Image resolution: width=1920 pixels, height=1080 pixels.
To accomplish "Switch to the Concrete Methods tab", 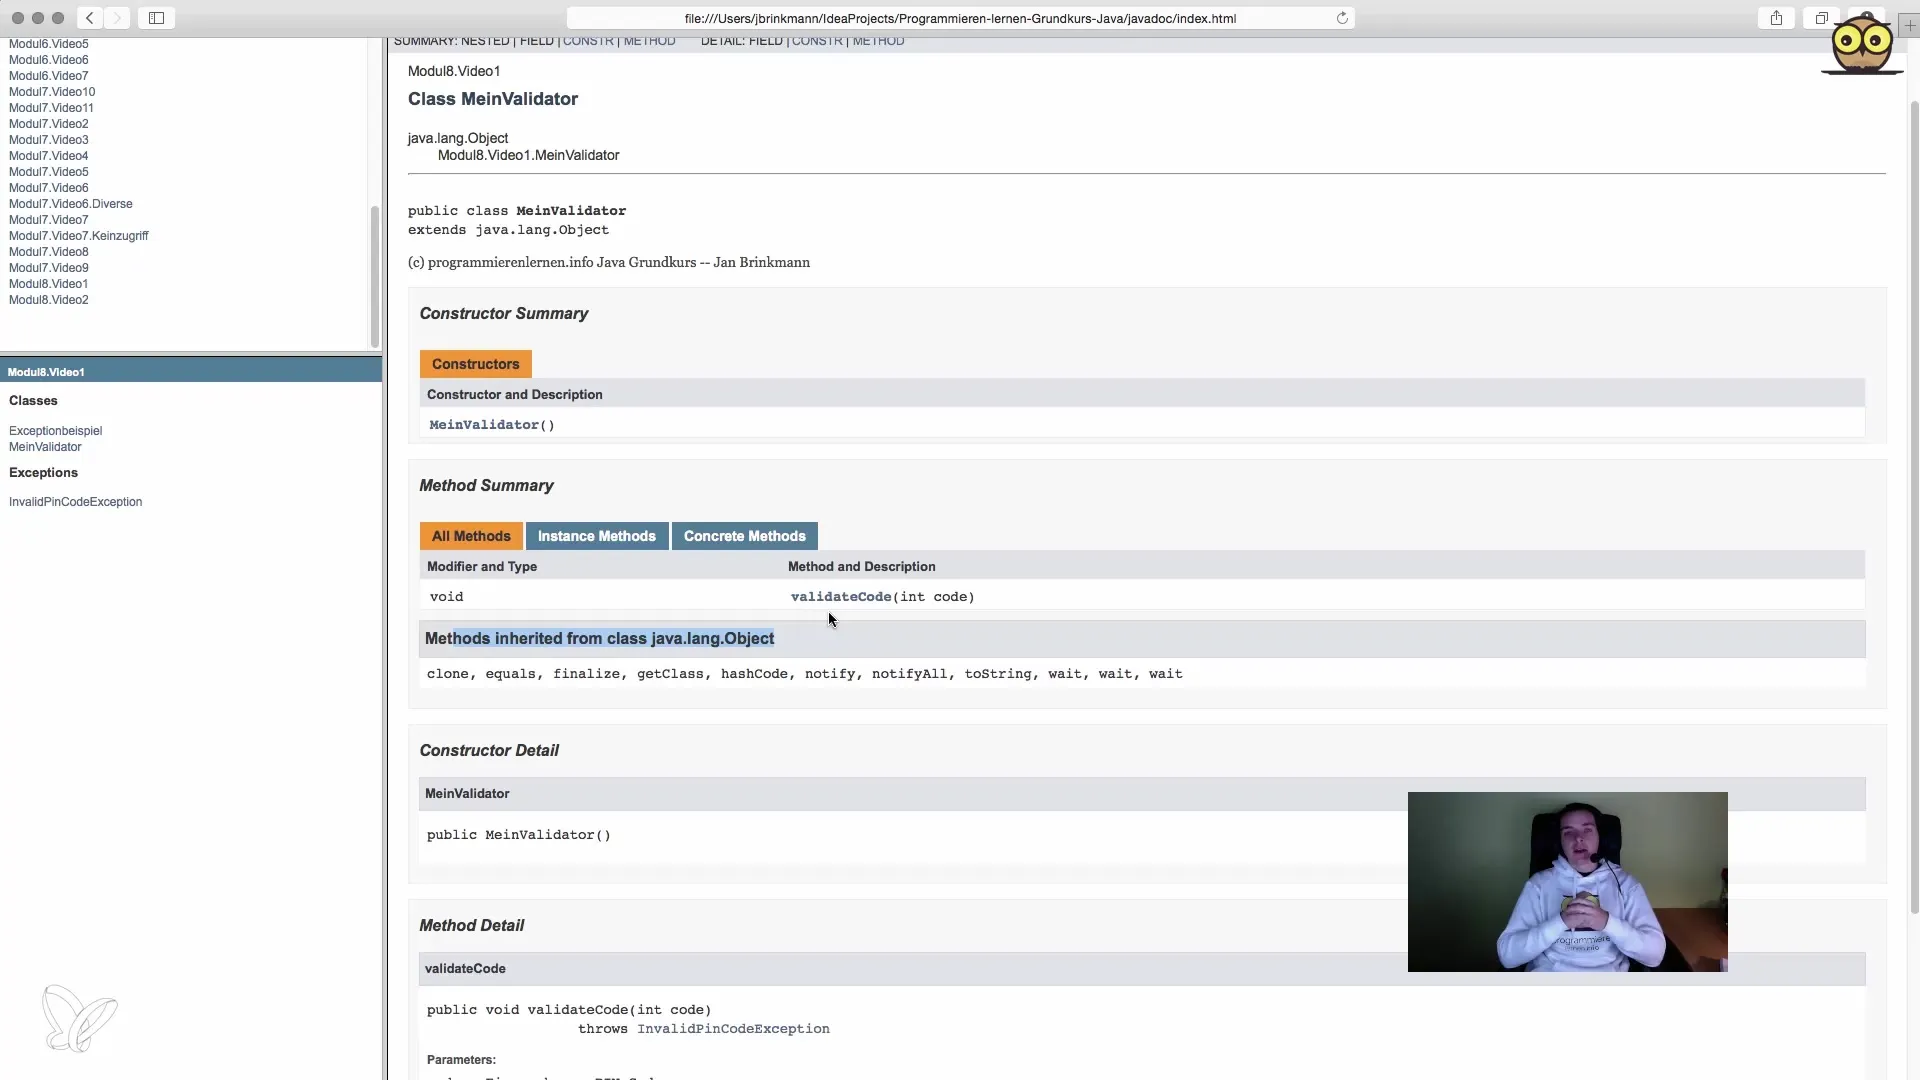I will (744, 536).
